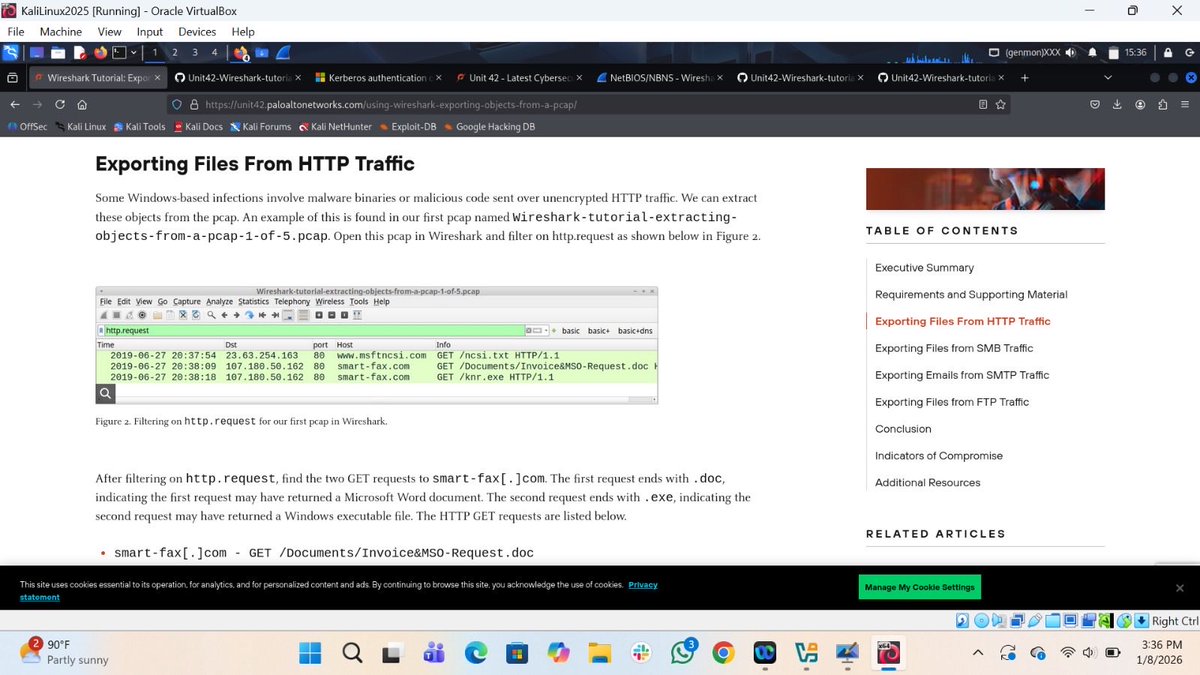
Task: Open the Kali Tools bookmark
Action: click(139, 127)
